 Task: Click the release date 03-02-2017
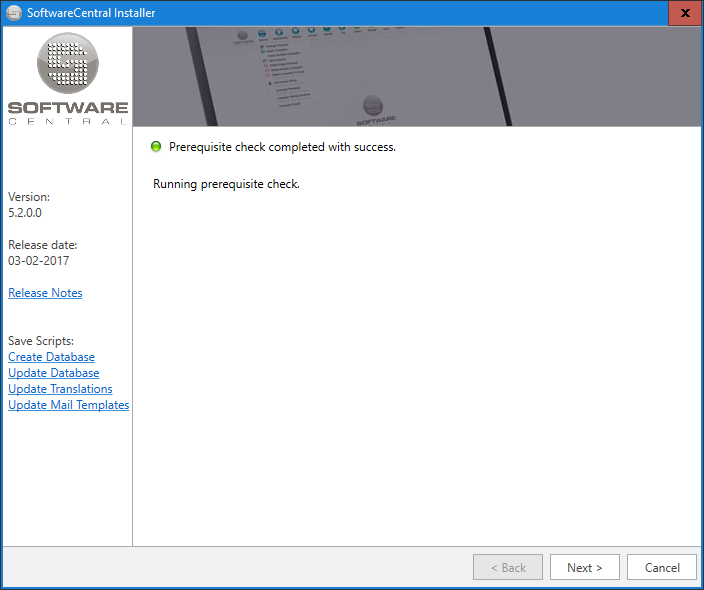38,261
